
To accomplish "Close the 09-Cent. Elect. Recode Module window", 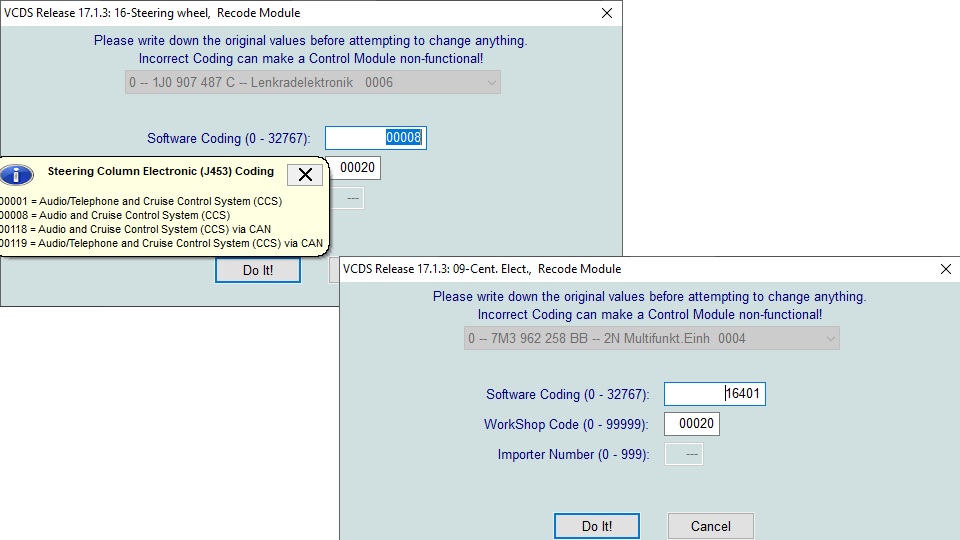I will pos(946,269).
